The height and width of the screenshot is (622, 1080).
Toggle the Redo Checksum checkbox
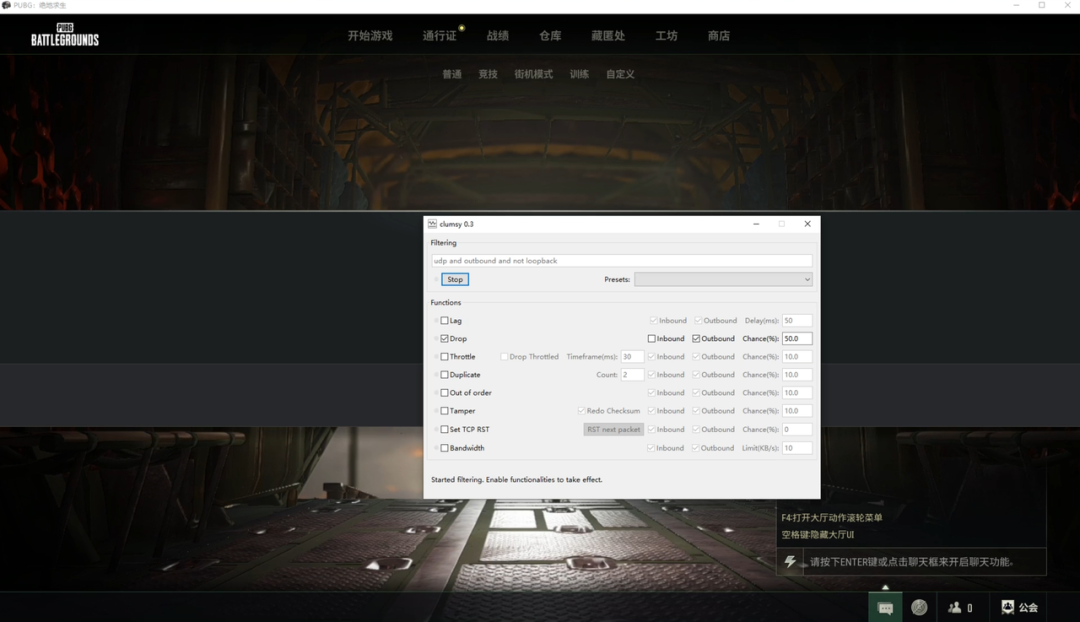(x=581, y=411)
